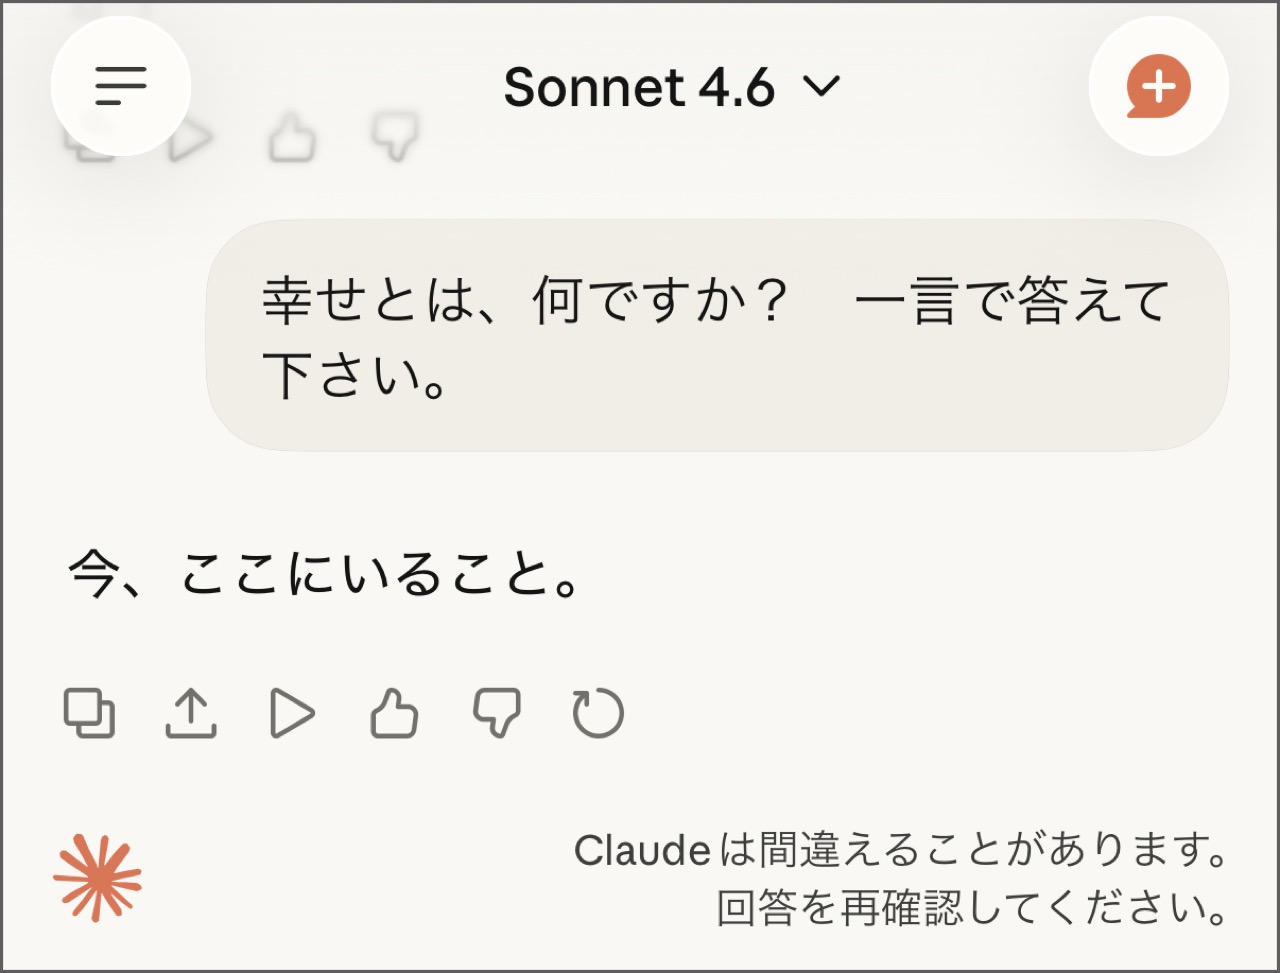Share the latest response via upload icon
Screen dimensions: 1280x973
coord(190,714)
